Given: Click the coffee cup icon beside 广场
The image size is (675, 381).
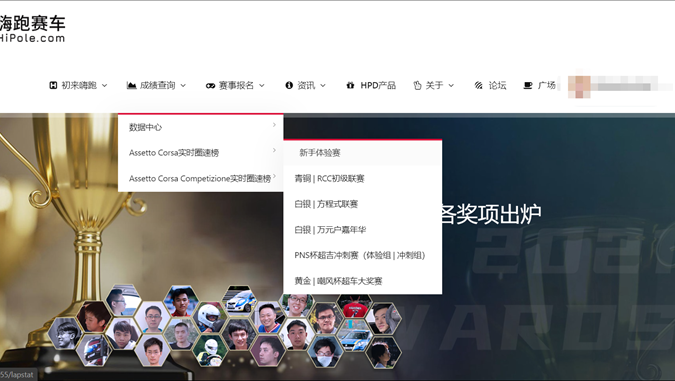Looking at the screenshot, I should pyautogui.click(x=528, y=85).
